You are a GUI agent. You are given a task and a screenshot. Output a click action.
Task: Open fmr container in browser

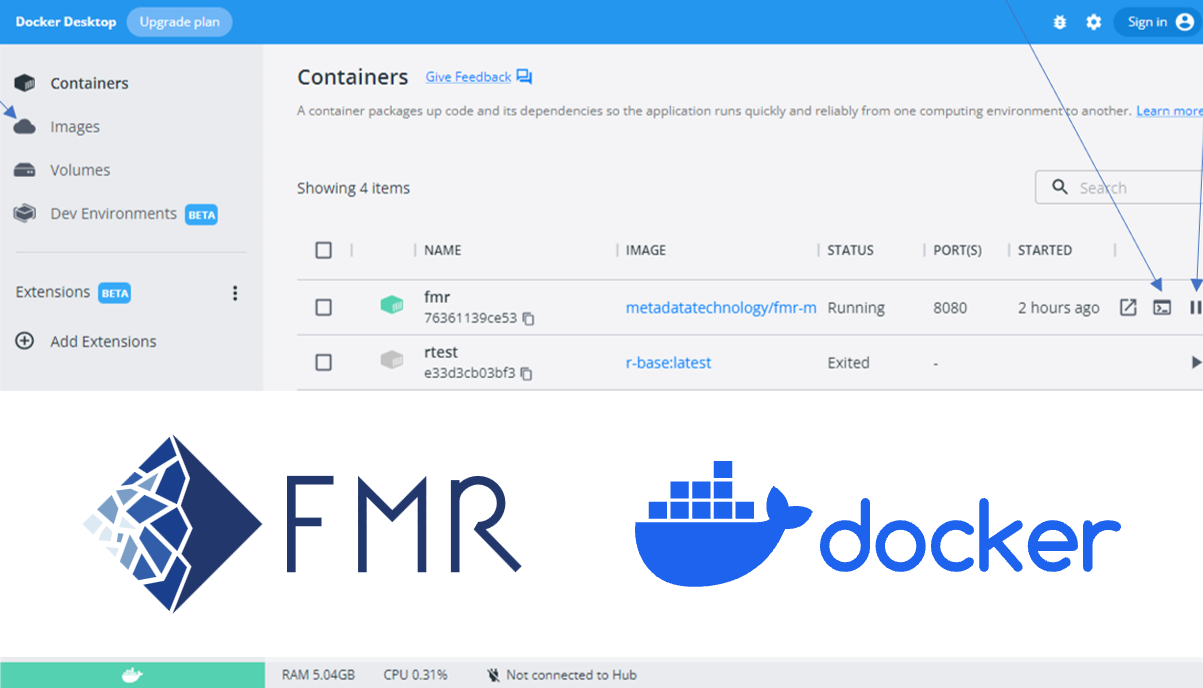pyautogui.click(x=1128, y=307)
